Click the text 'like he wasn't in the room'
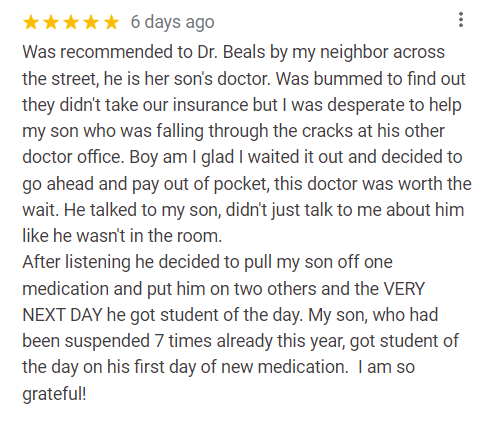The height and width of the screenshot is (422, 490). coord(122,236)
